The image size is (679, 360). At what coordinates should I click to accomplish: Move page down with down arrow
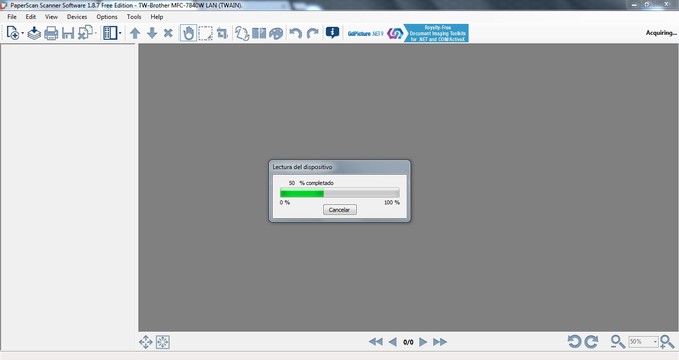point(152,33)
